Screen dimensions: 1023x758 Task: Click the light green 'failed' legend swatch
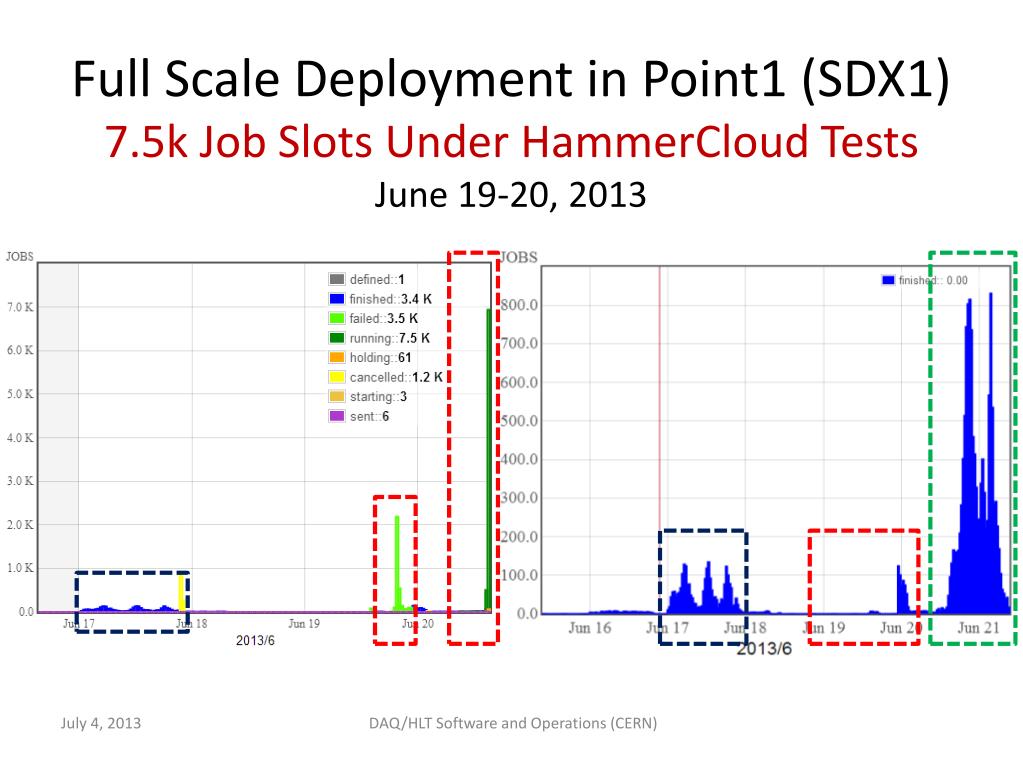click(337, 318)
